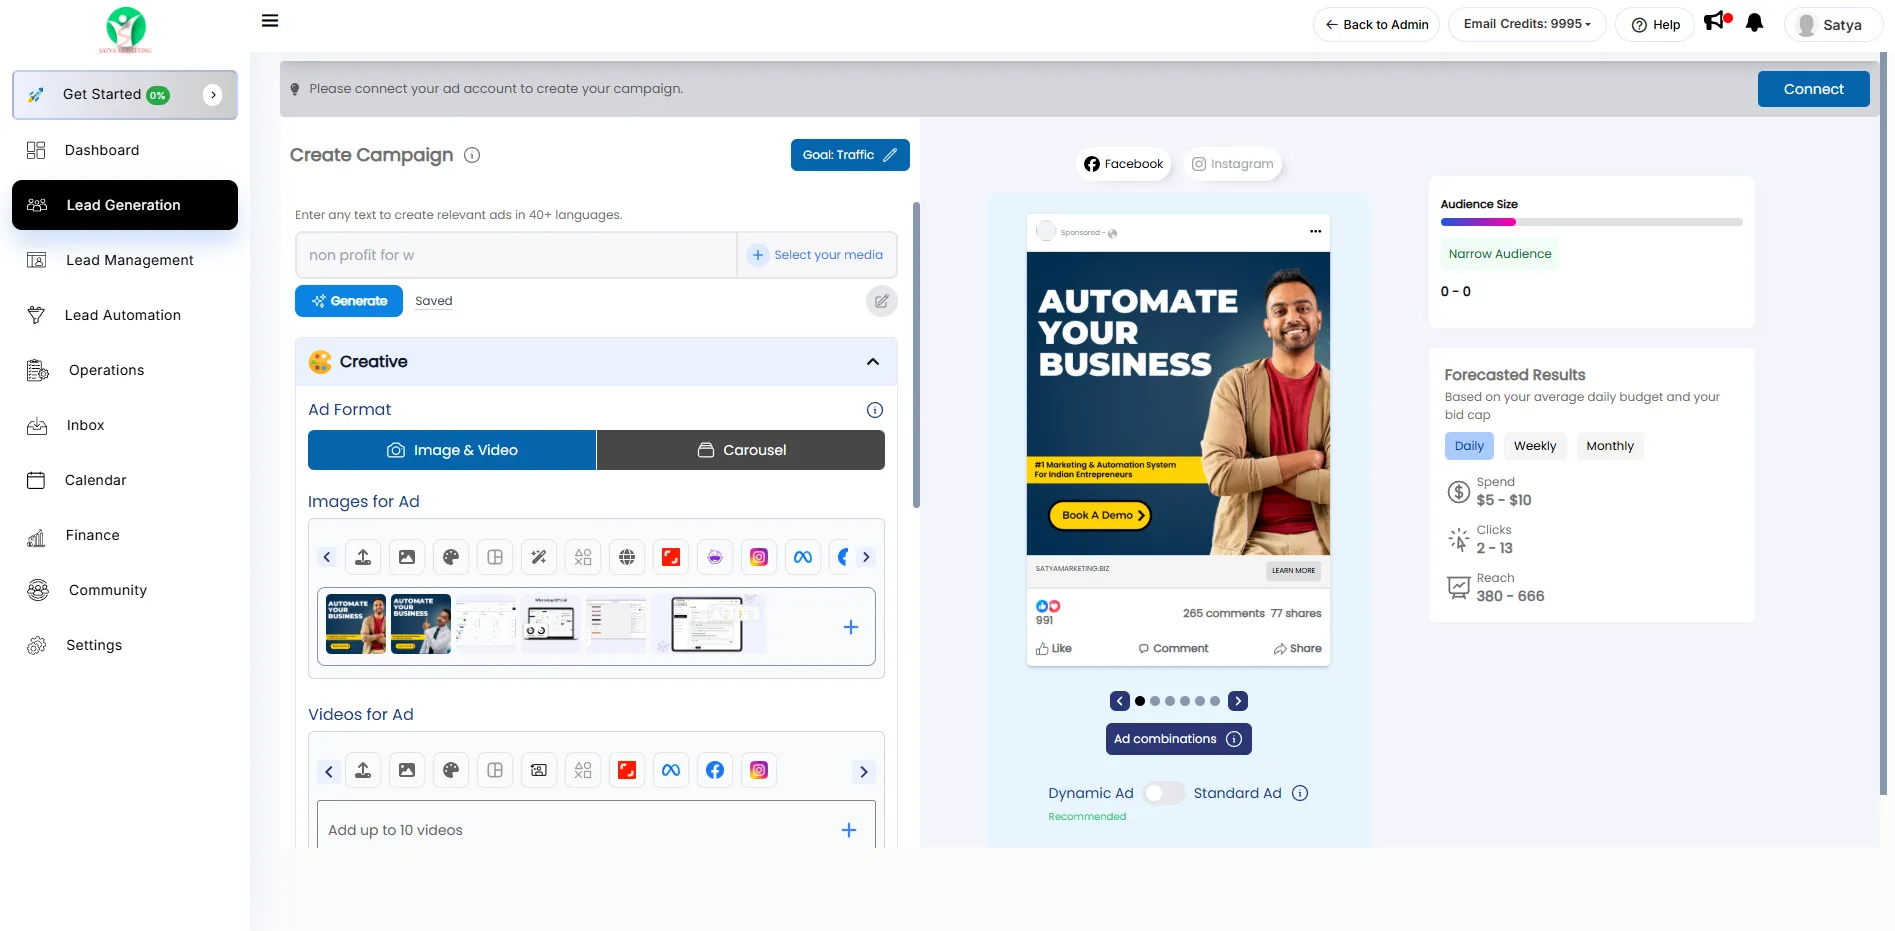Select Weekly forecast tab
This screenshot has height=931, width=1895.
click(x=1534, y=446)
